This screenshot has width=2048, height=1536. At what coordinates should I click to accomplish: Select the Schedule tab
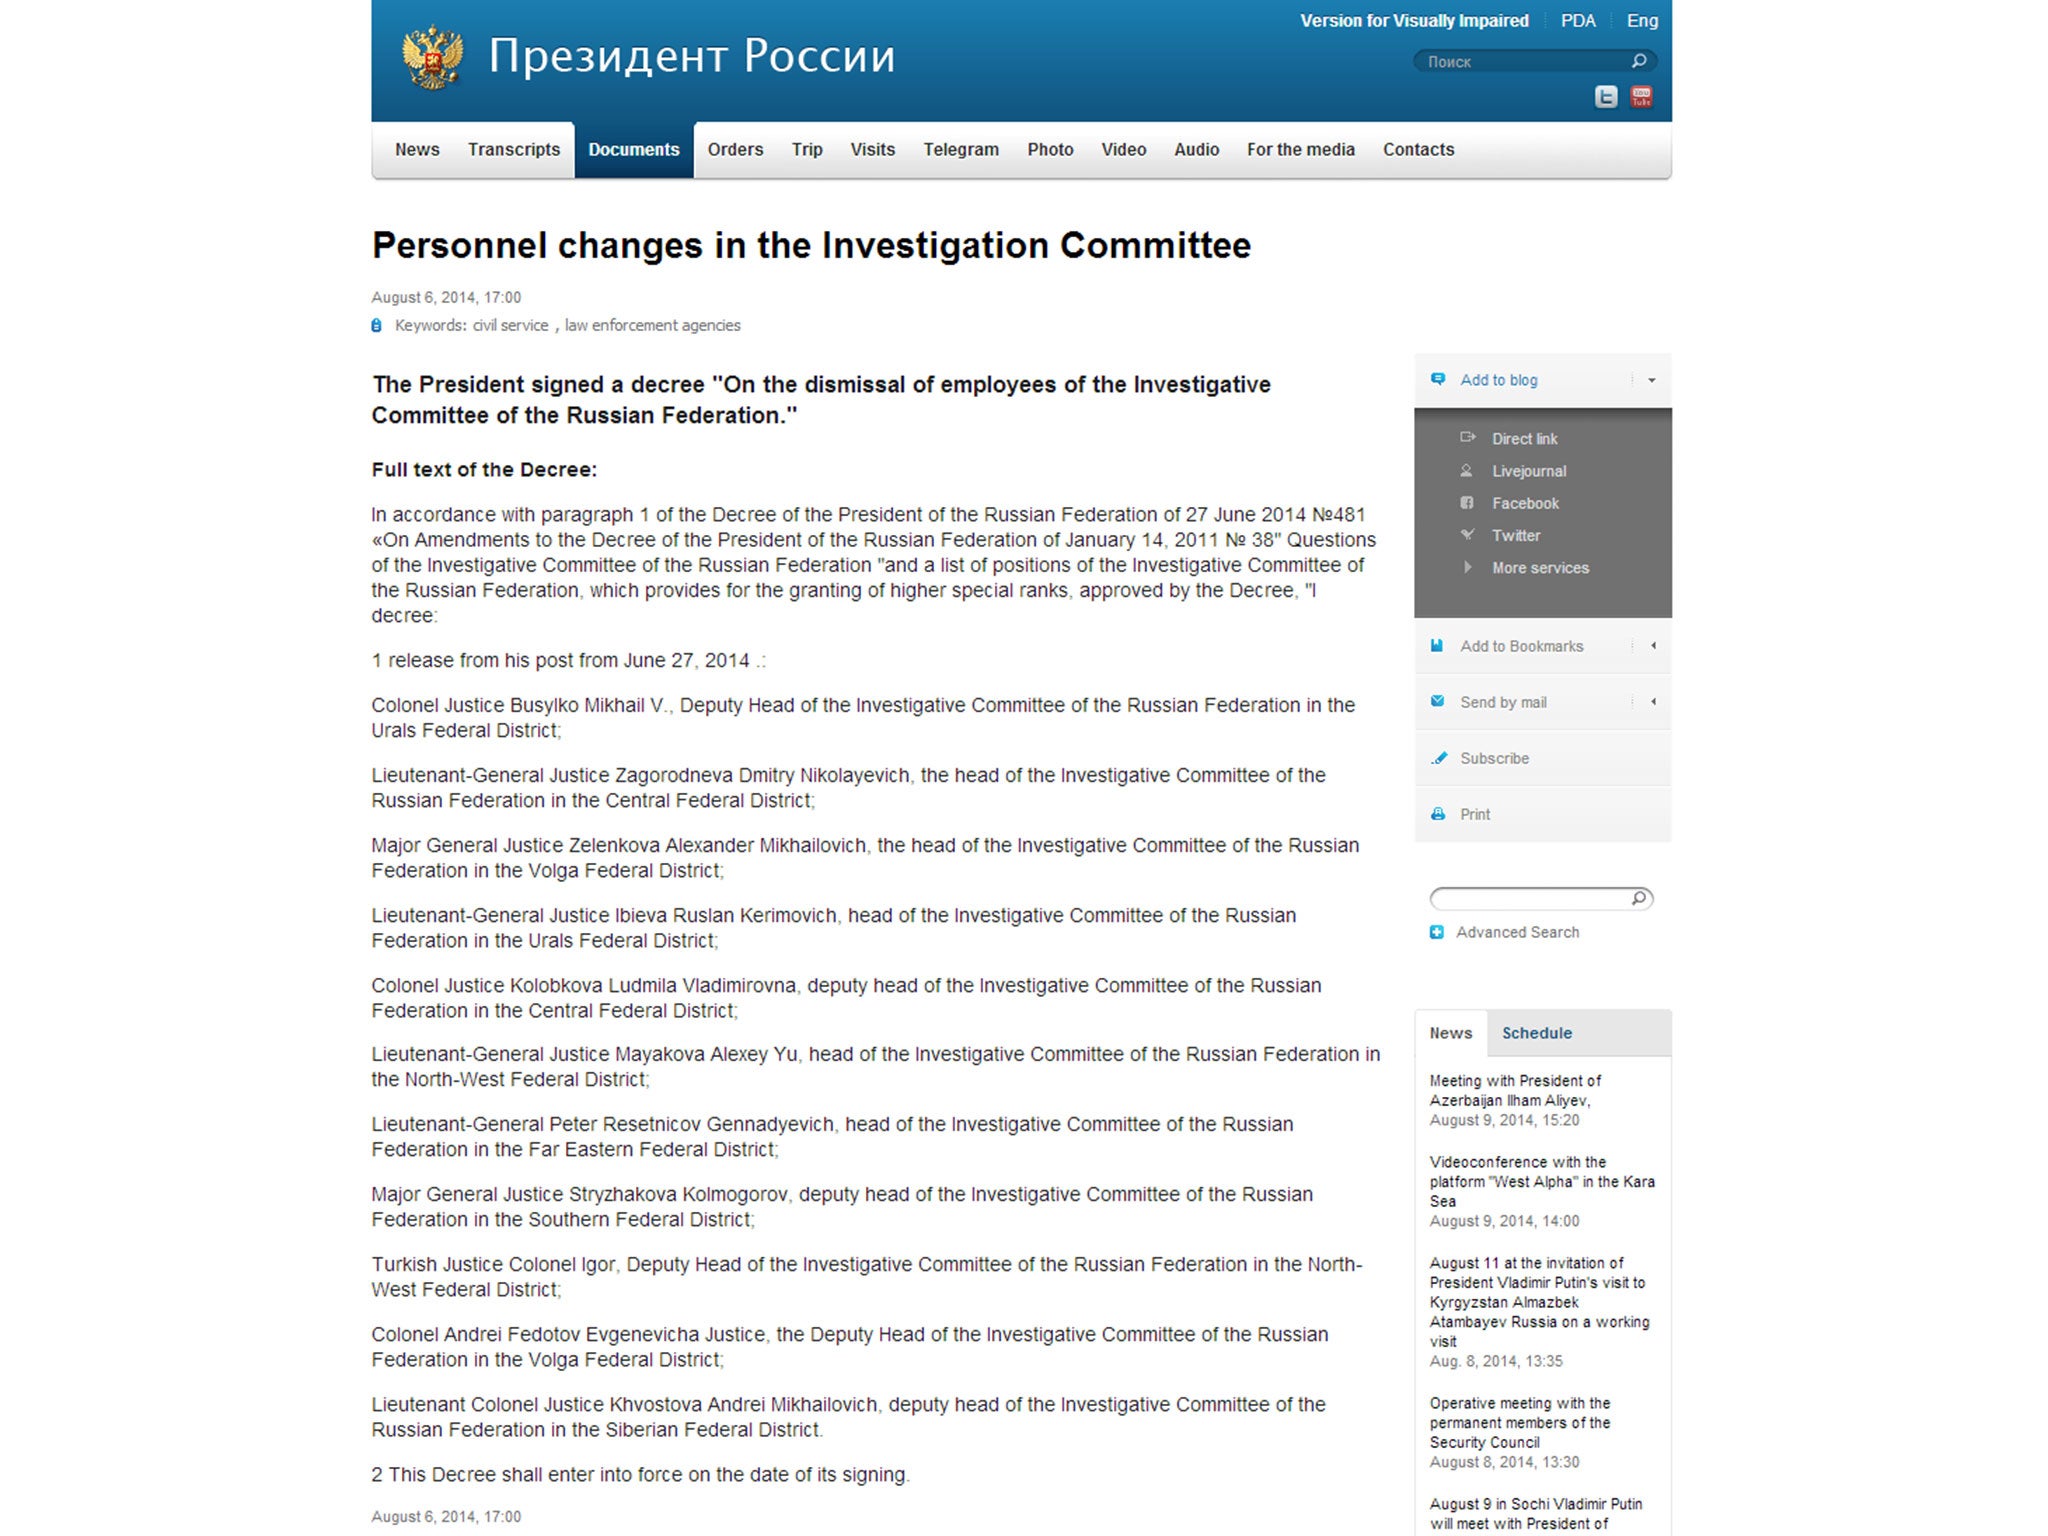coord(1532,1031)
